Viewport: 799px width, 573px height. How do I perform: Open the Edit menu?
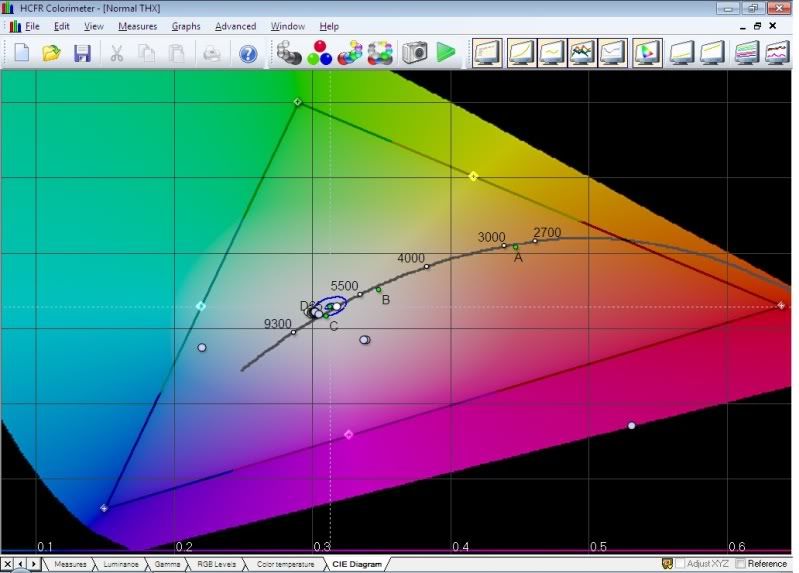[61, 27]
